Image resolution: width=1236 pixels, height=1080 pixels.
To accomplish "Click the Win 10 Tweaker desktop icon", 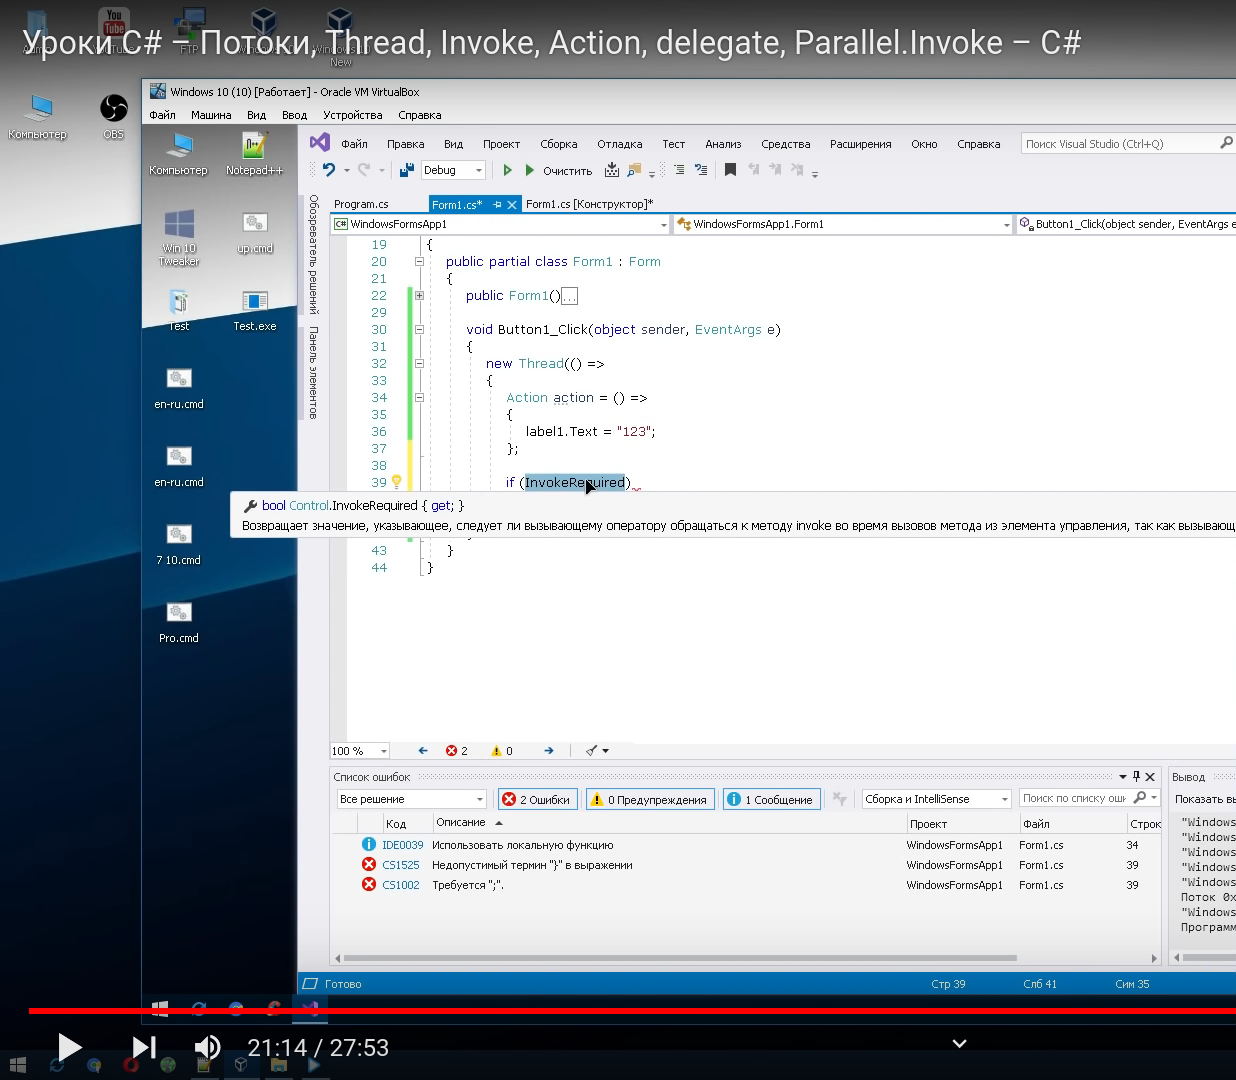I will coord(179,238).
